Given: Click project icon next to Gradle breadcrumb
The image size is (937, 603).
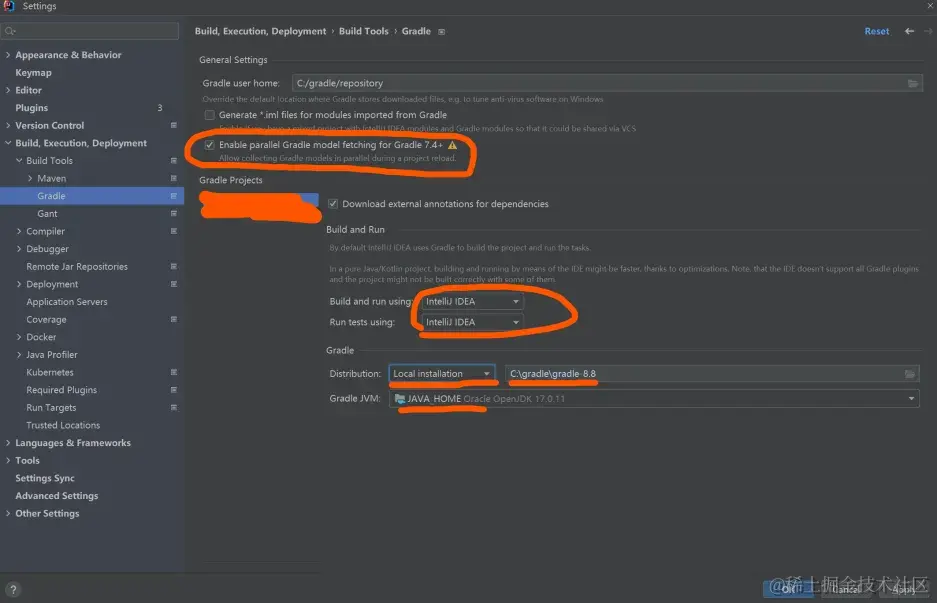Looking at the screenshot, I should click(442, 32).
